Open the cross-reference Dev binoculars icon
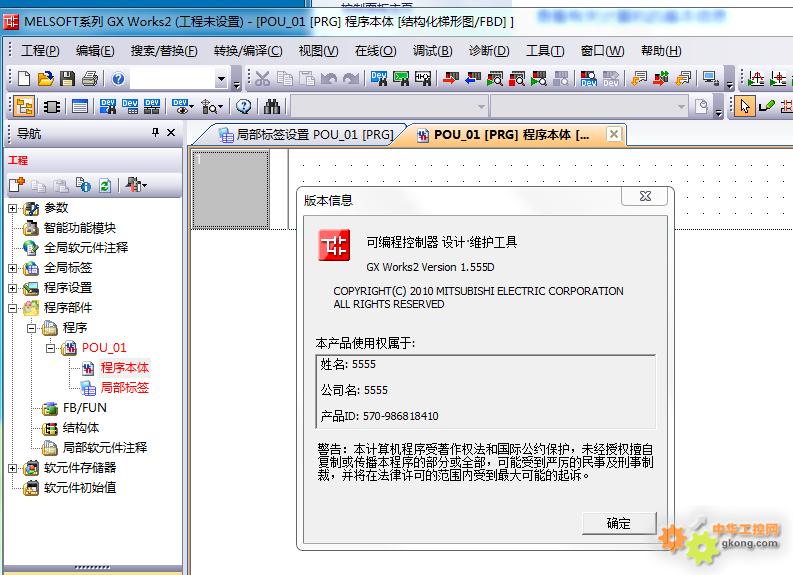Viewport: 793px width, 575px height. pyautogui.click(x=108, y=106)
